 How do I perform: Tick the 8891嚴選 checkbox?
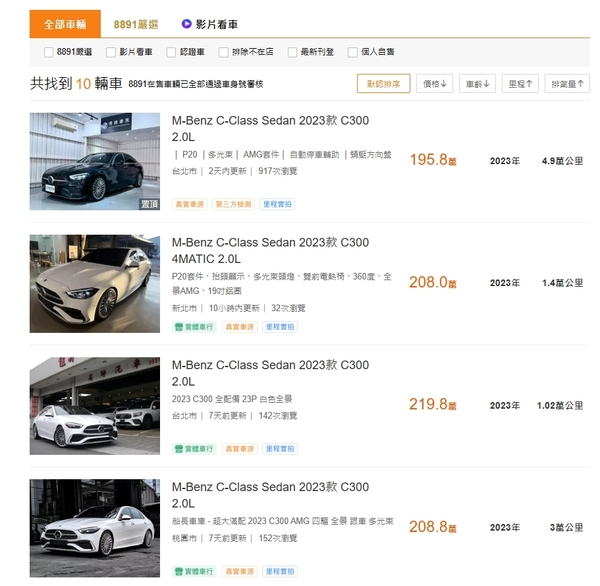[x=49, y=52]
